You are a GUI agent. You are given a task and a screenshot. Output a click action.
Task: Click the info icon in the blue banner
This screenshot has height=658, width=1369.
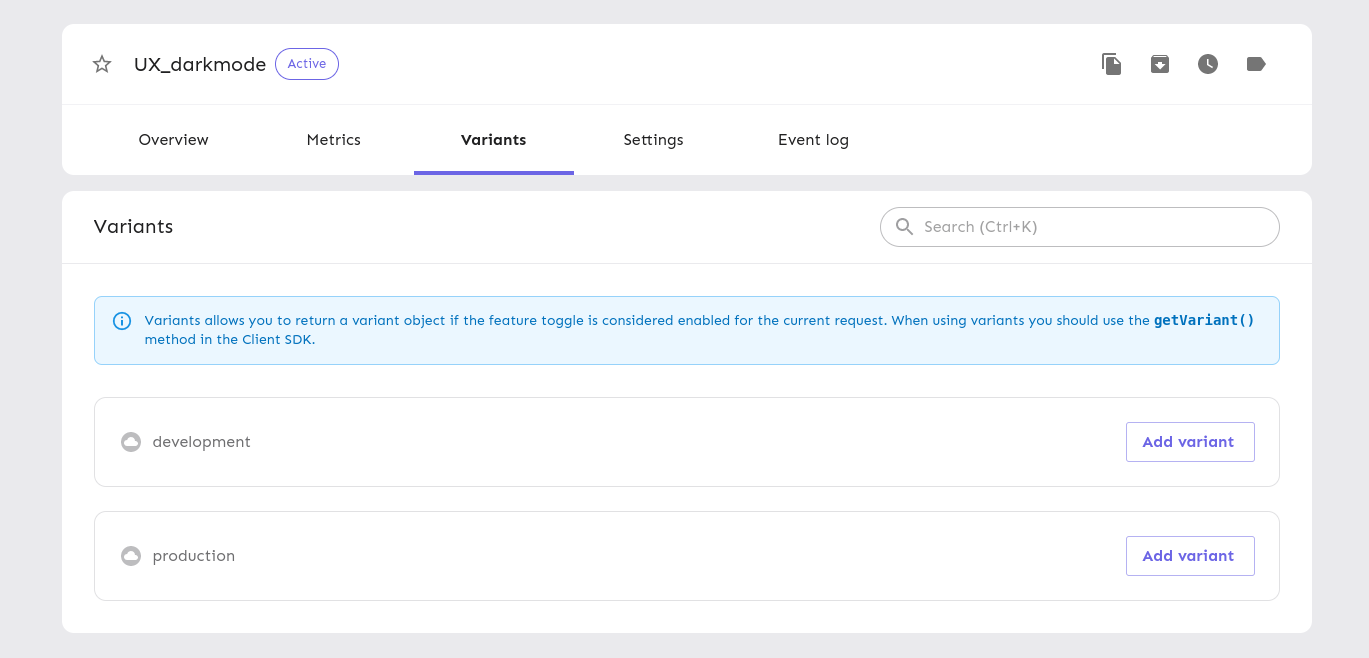122,321
